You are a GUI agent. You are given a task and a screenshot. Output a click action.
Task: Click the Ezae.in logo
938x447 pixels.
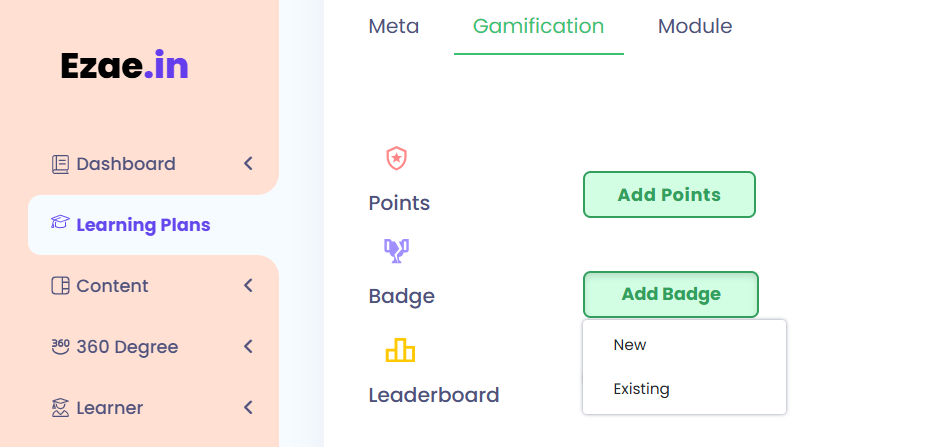tap(124, 66)
